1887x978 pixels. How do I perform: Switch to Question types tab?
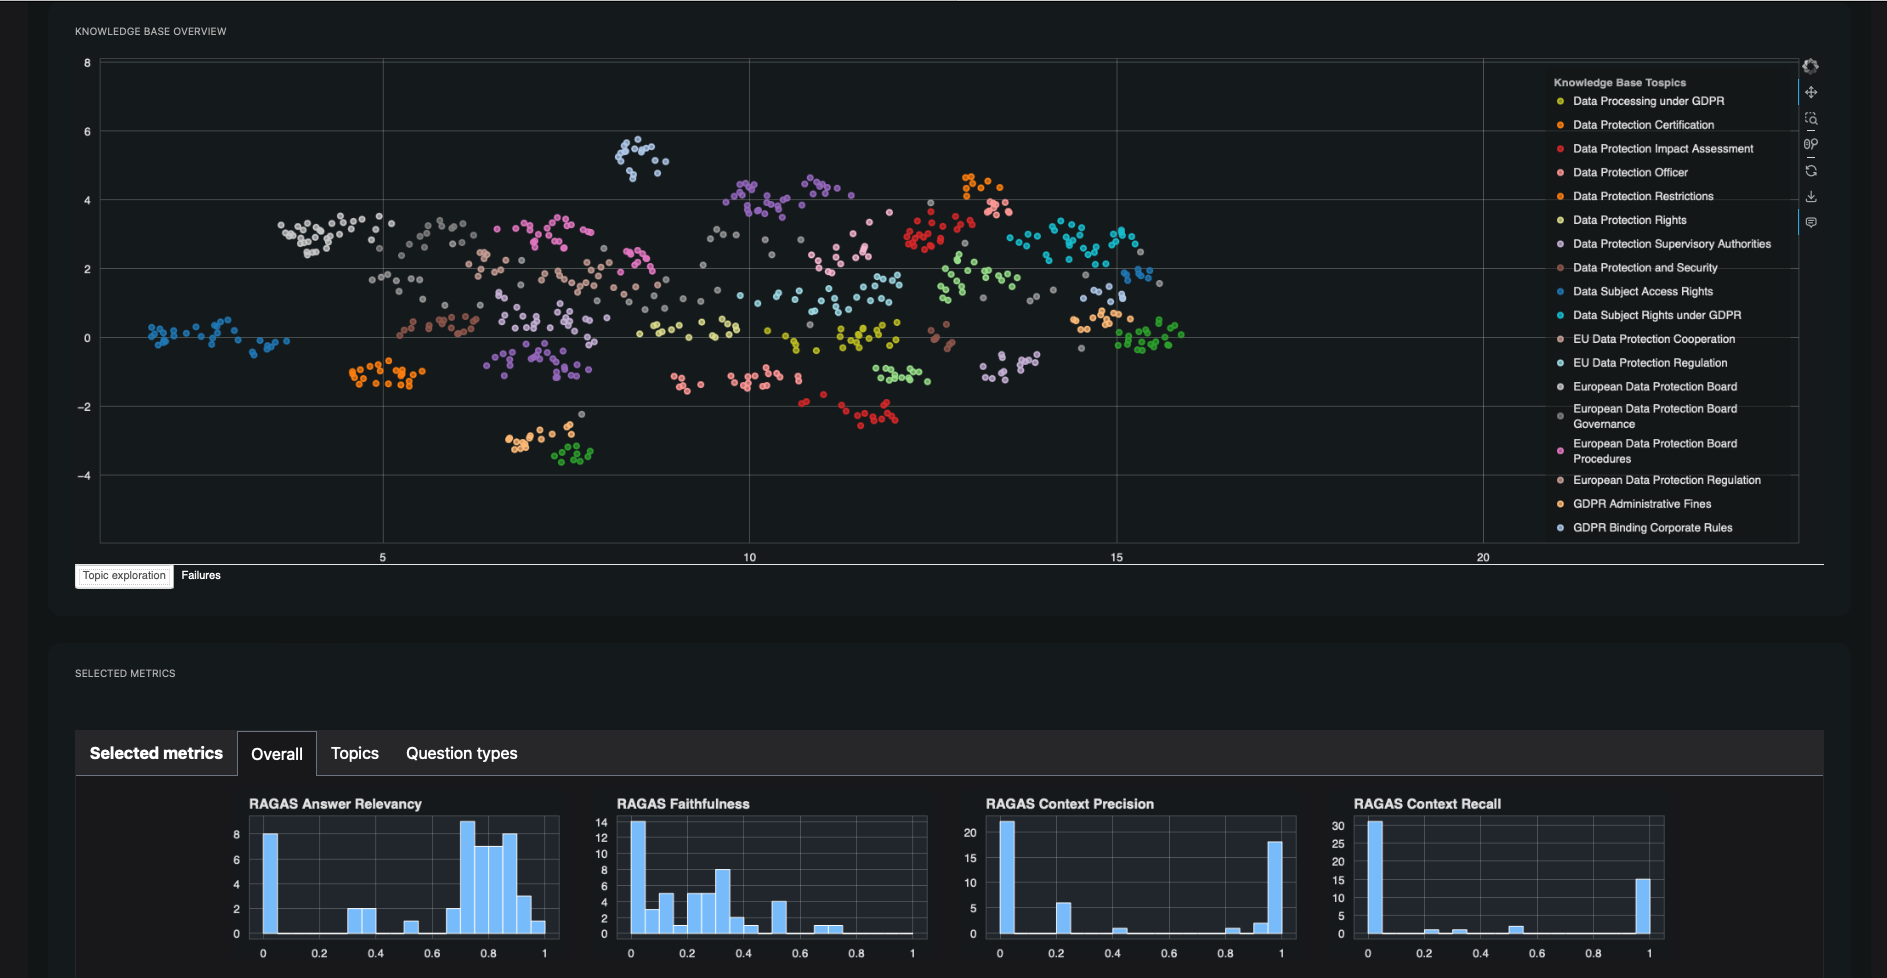point(461,753)
